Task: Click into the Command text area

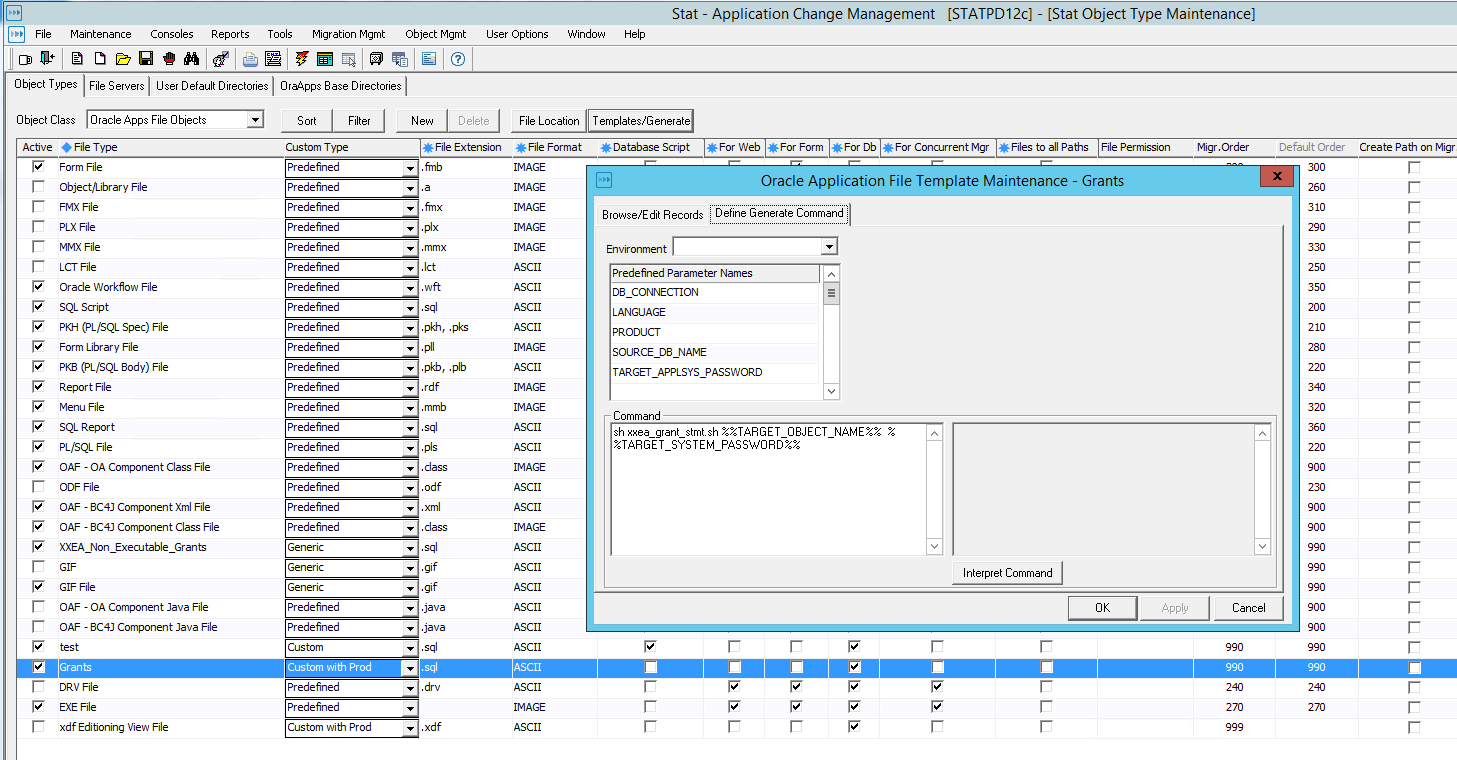Action: pyautogui.click(x=769, y=489)
